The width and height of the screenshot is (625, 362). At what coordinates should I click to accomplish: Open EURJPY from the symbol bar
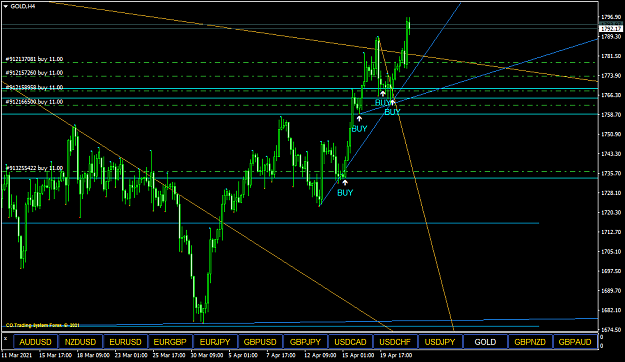215,342
